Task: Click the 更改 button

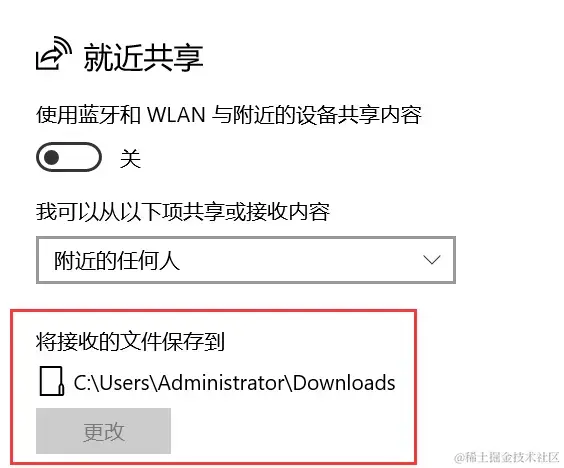Action: coord(103,431)
